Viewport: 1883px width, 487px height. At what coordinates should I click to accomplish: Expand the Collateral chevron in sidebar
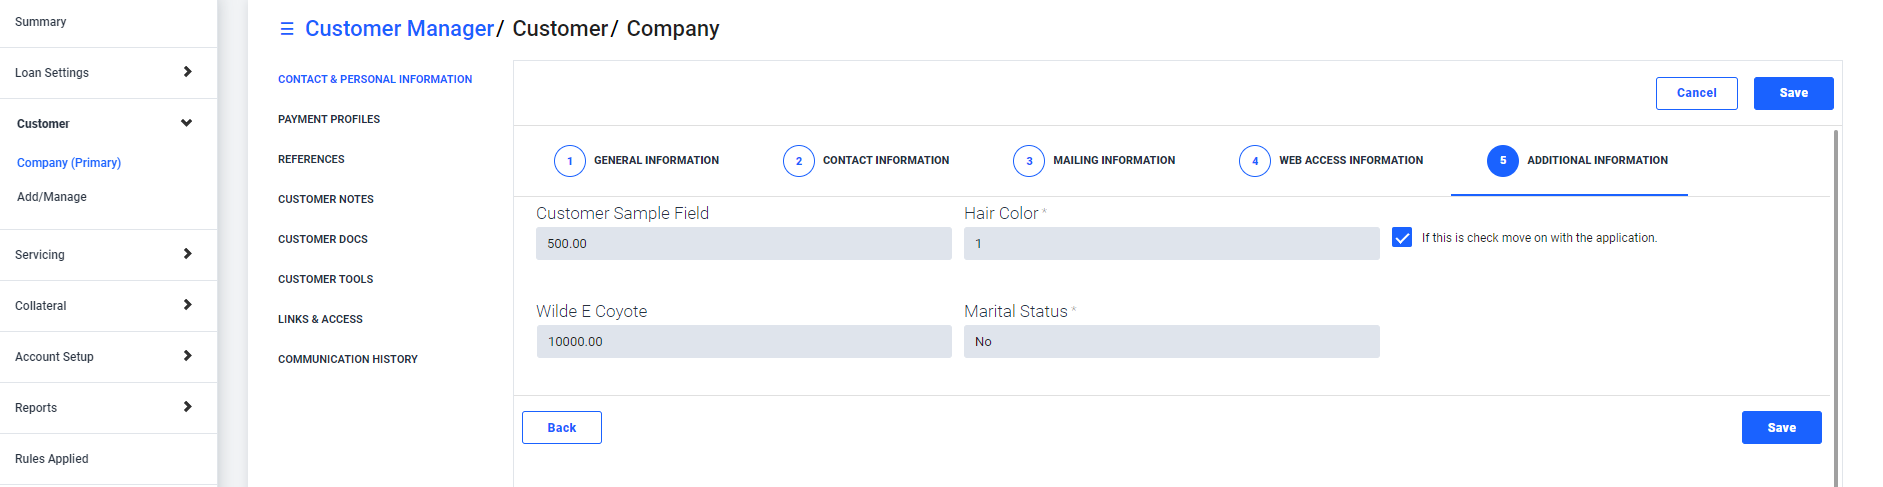pos(187,305)
